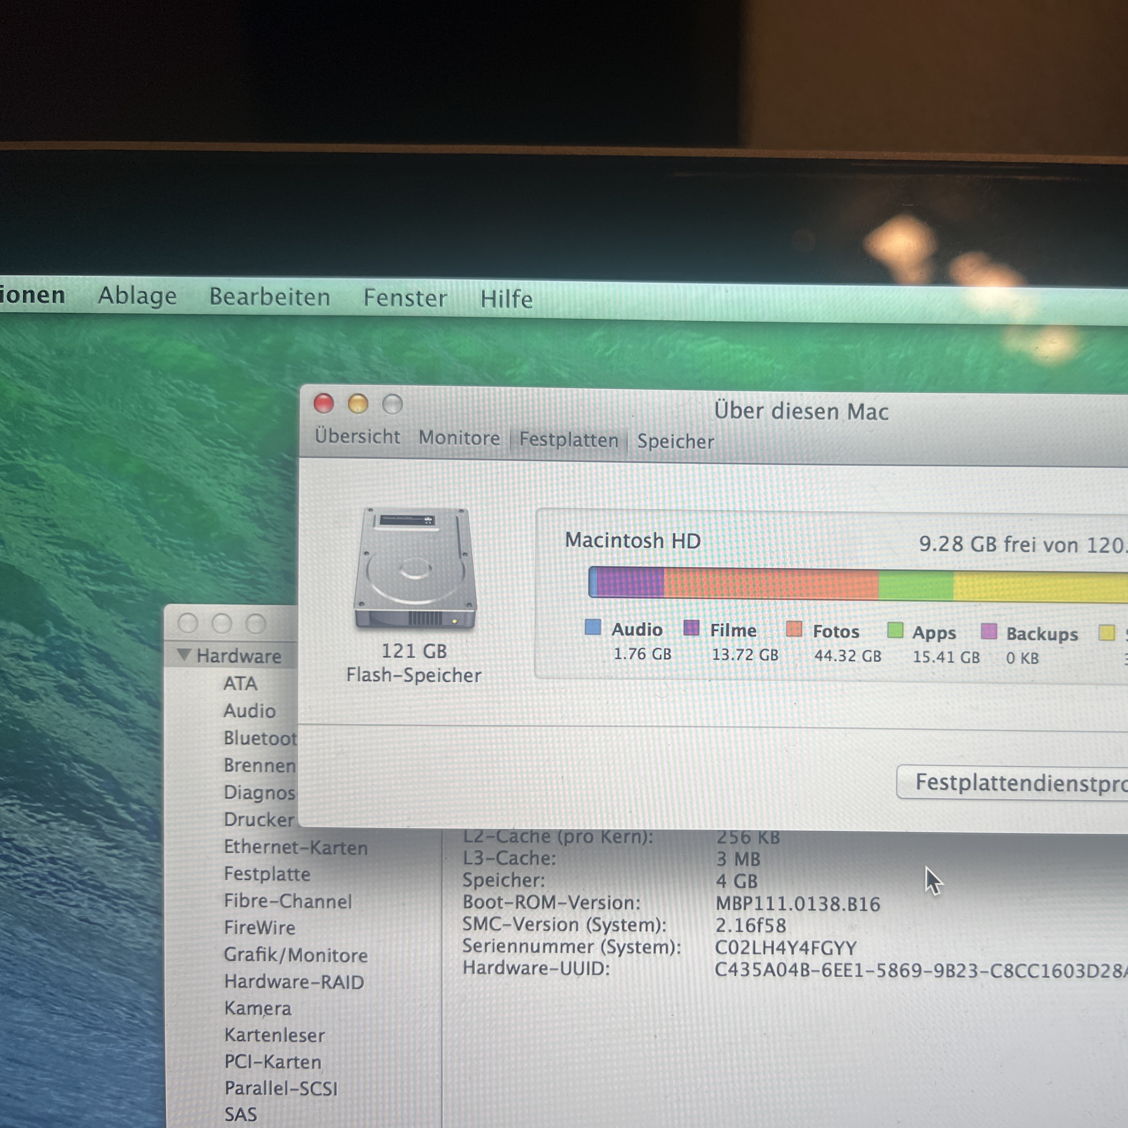Viewport: 1128px width, 1128px height.
Task: Switch to the Speicher tab
Action: [675, 441]
